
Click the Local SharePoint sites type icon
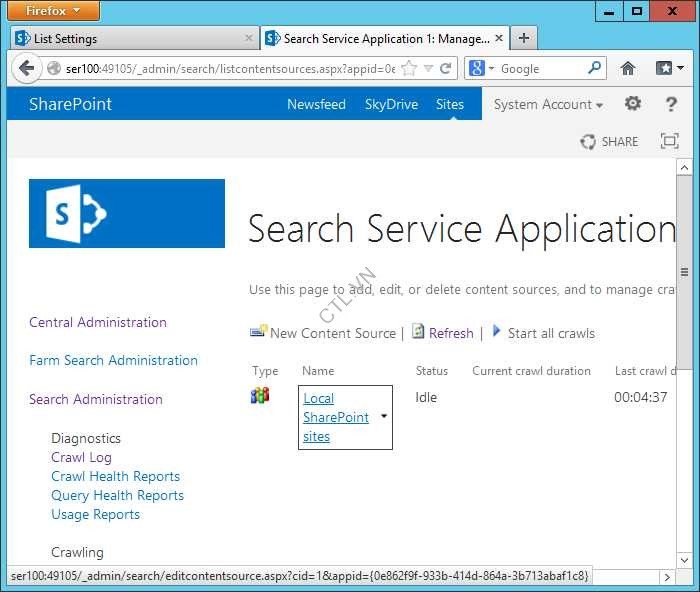point(260,396)
